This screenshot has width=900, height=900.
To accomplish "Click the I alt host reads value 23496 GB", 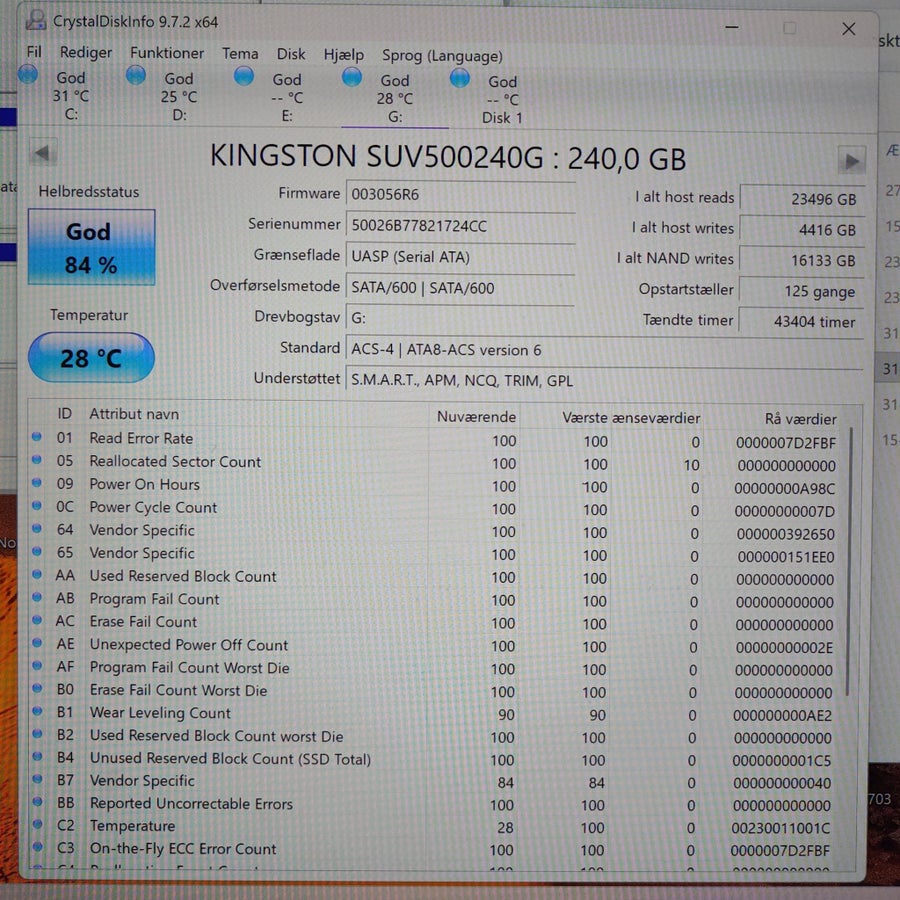I will coord(802,199).
